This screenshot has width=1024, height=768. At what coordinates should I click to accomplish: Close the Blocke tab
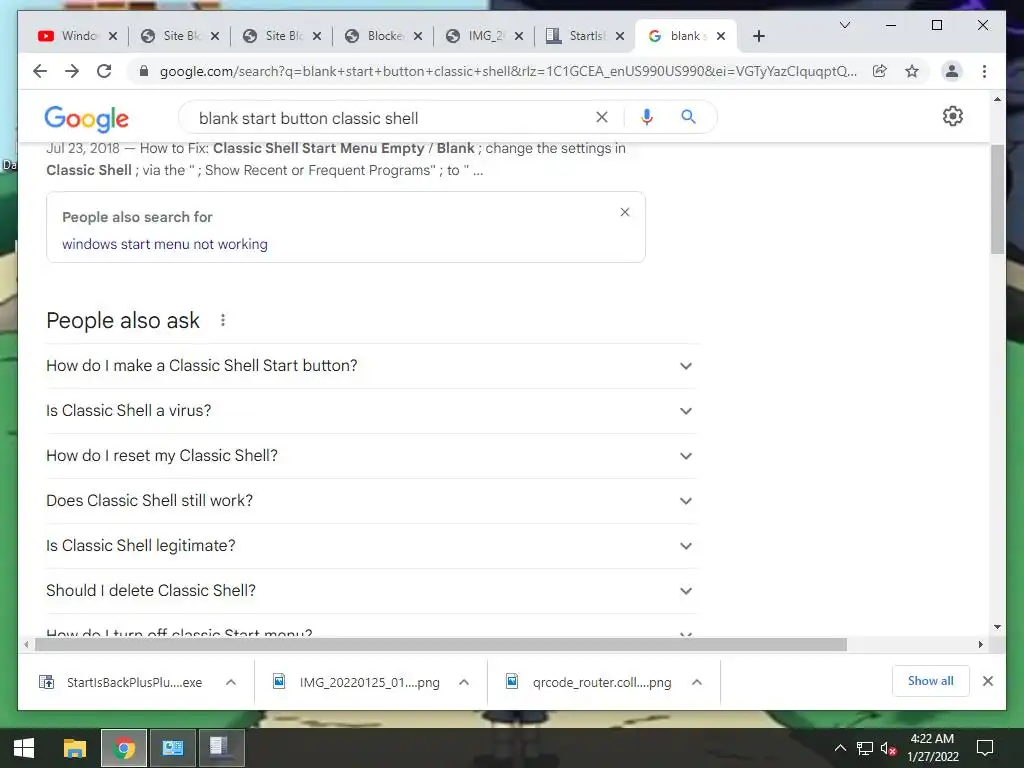[x=418, y=36]
